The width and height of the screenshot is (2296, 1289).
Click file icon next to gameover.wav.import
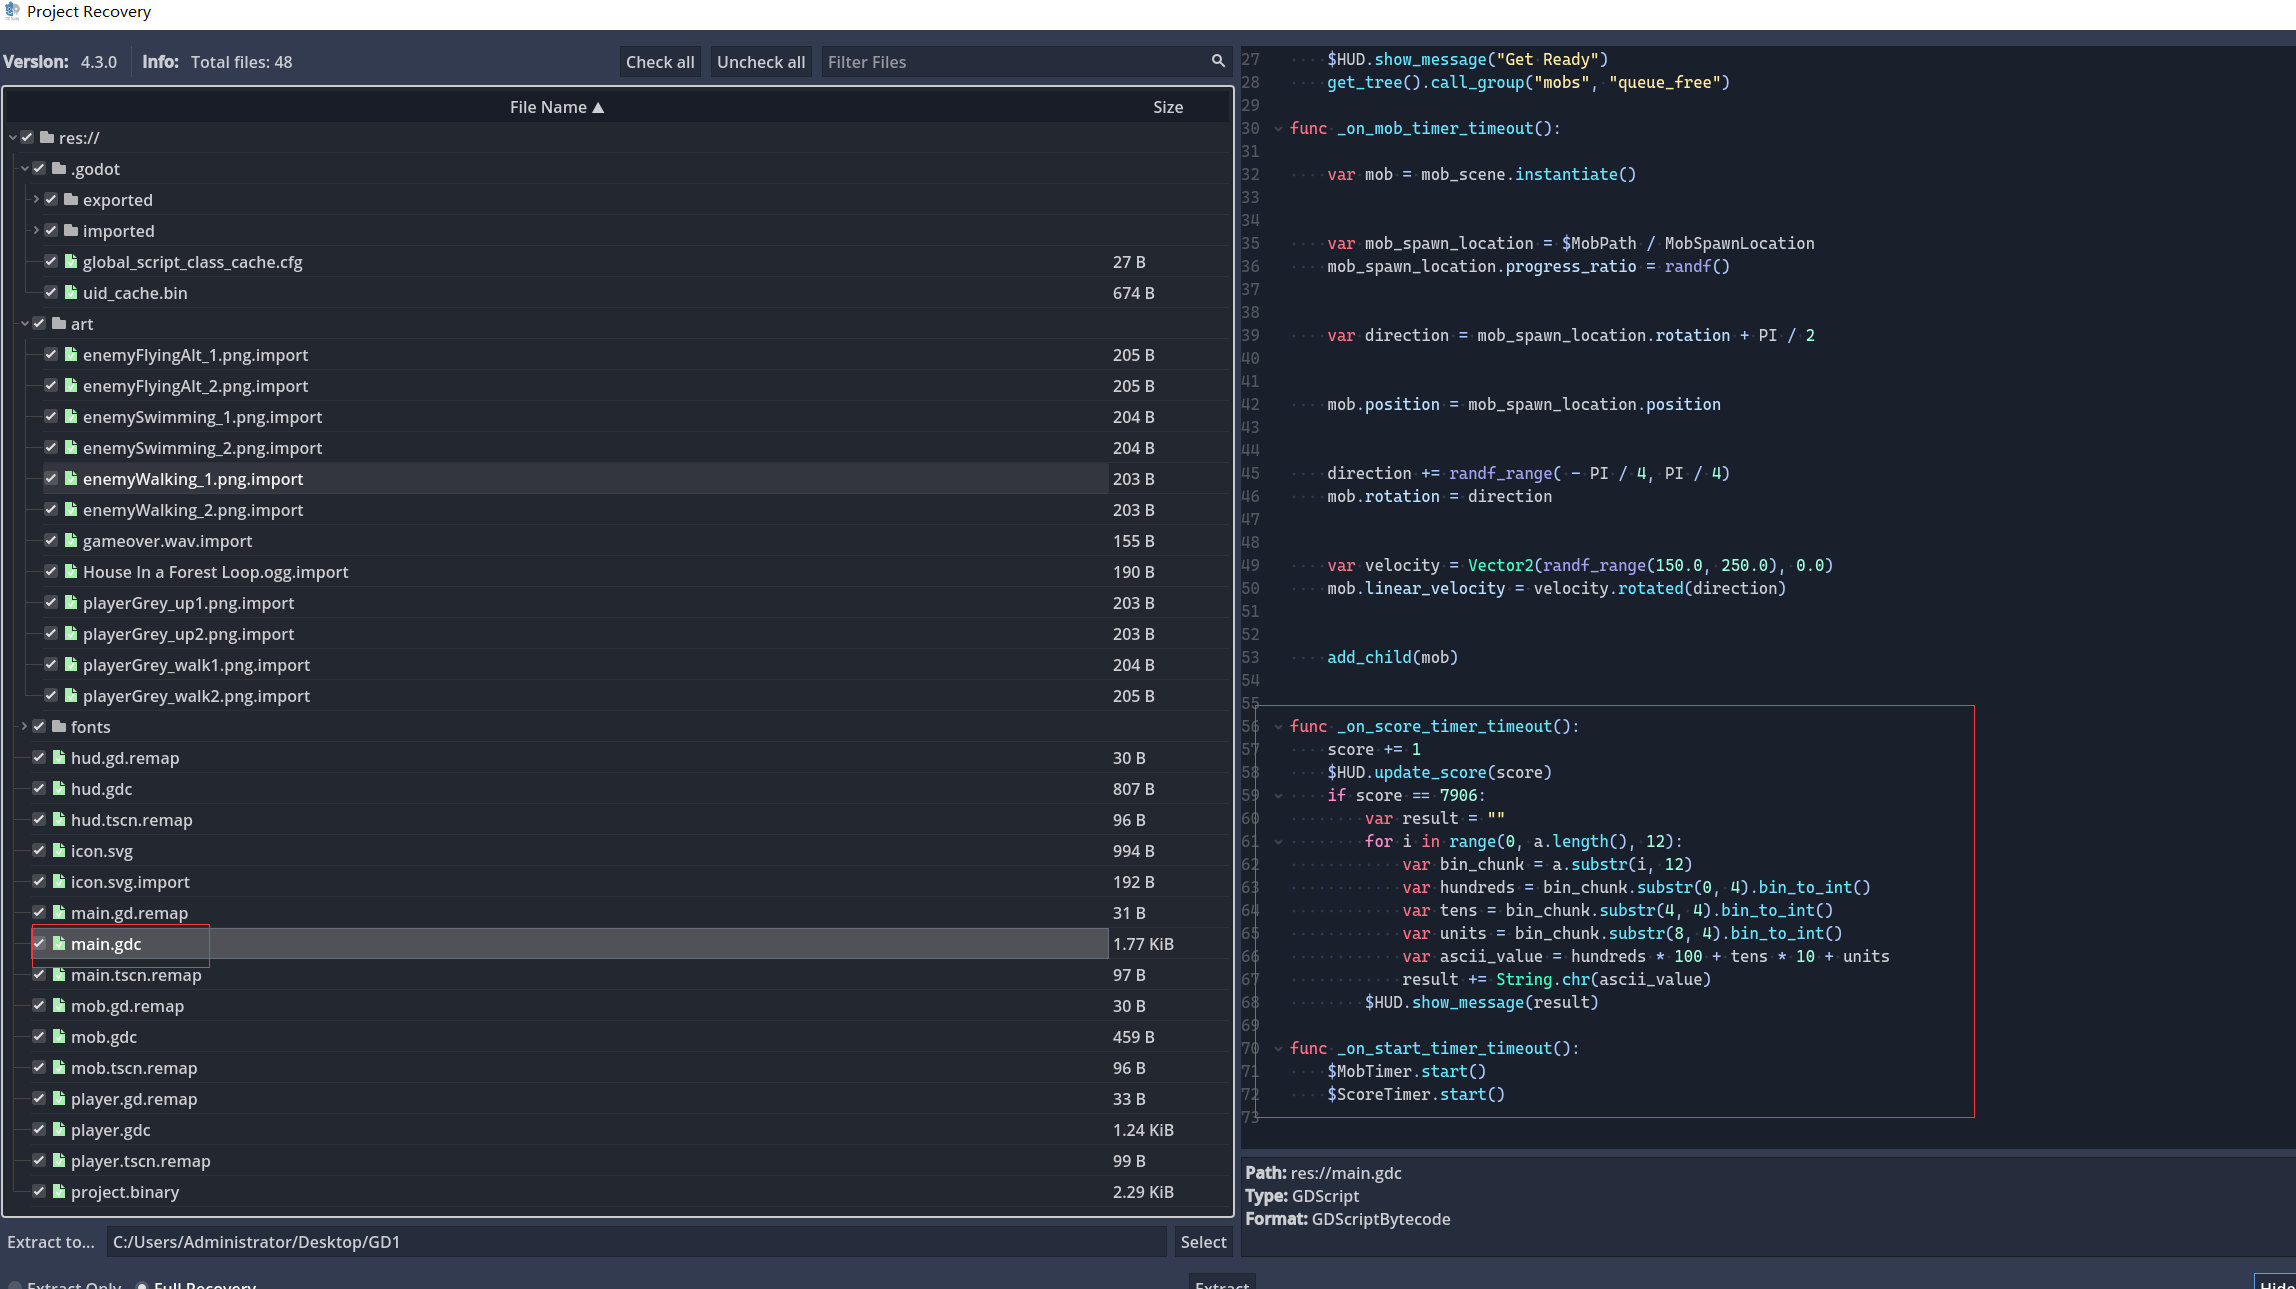click(71, 540)
